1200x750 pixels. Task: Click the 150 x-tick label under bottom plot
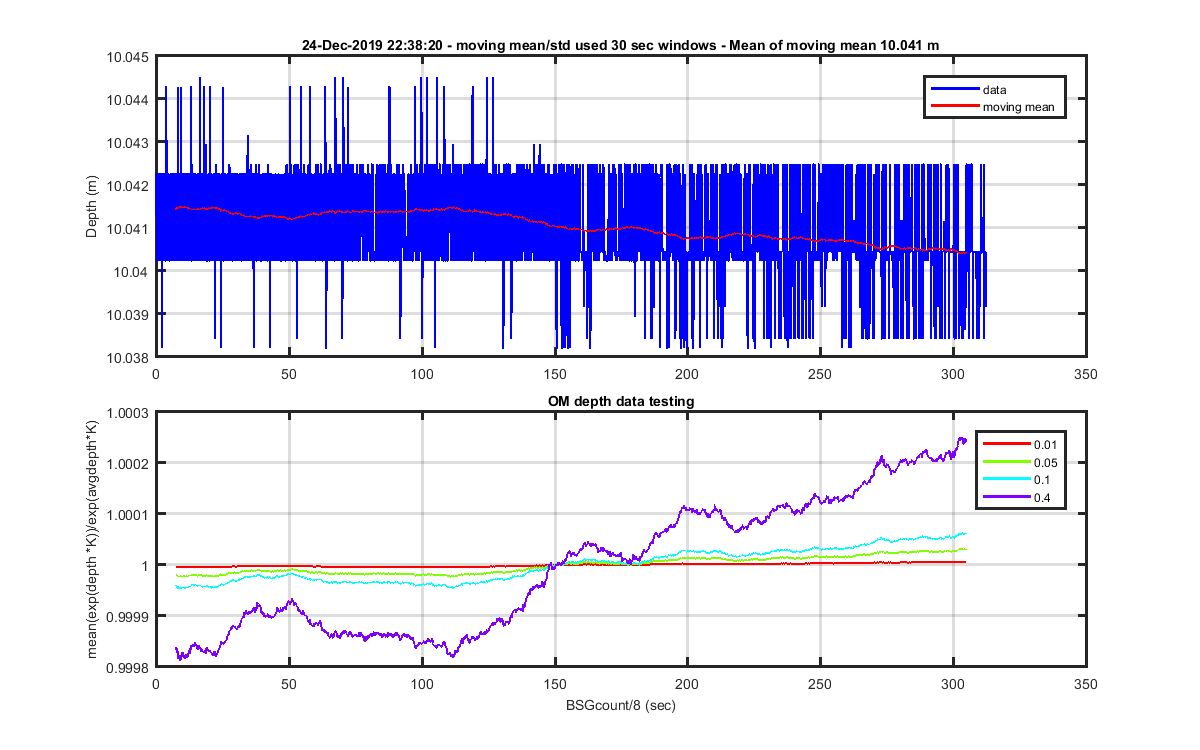point(554,685)
